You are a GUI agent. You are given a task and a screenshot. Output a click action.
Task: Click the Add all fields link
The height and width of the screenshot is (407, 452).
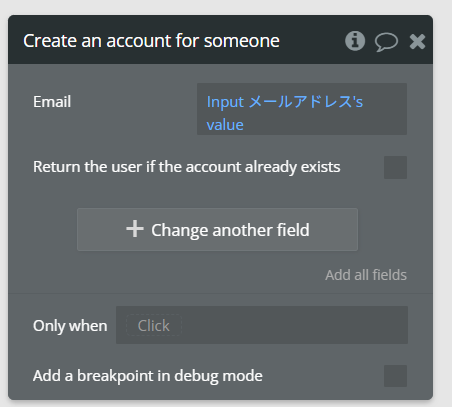tap(366, 275)
